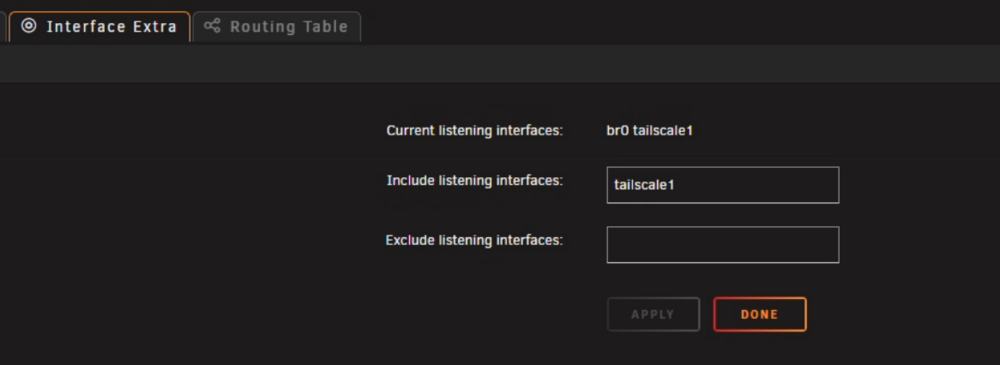
Task: Switch to the Routing Table tab
Action: coord(277,27)
